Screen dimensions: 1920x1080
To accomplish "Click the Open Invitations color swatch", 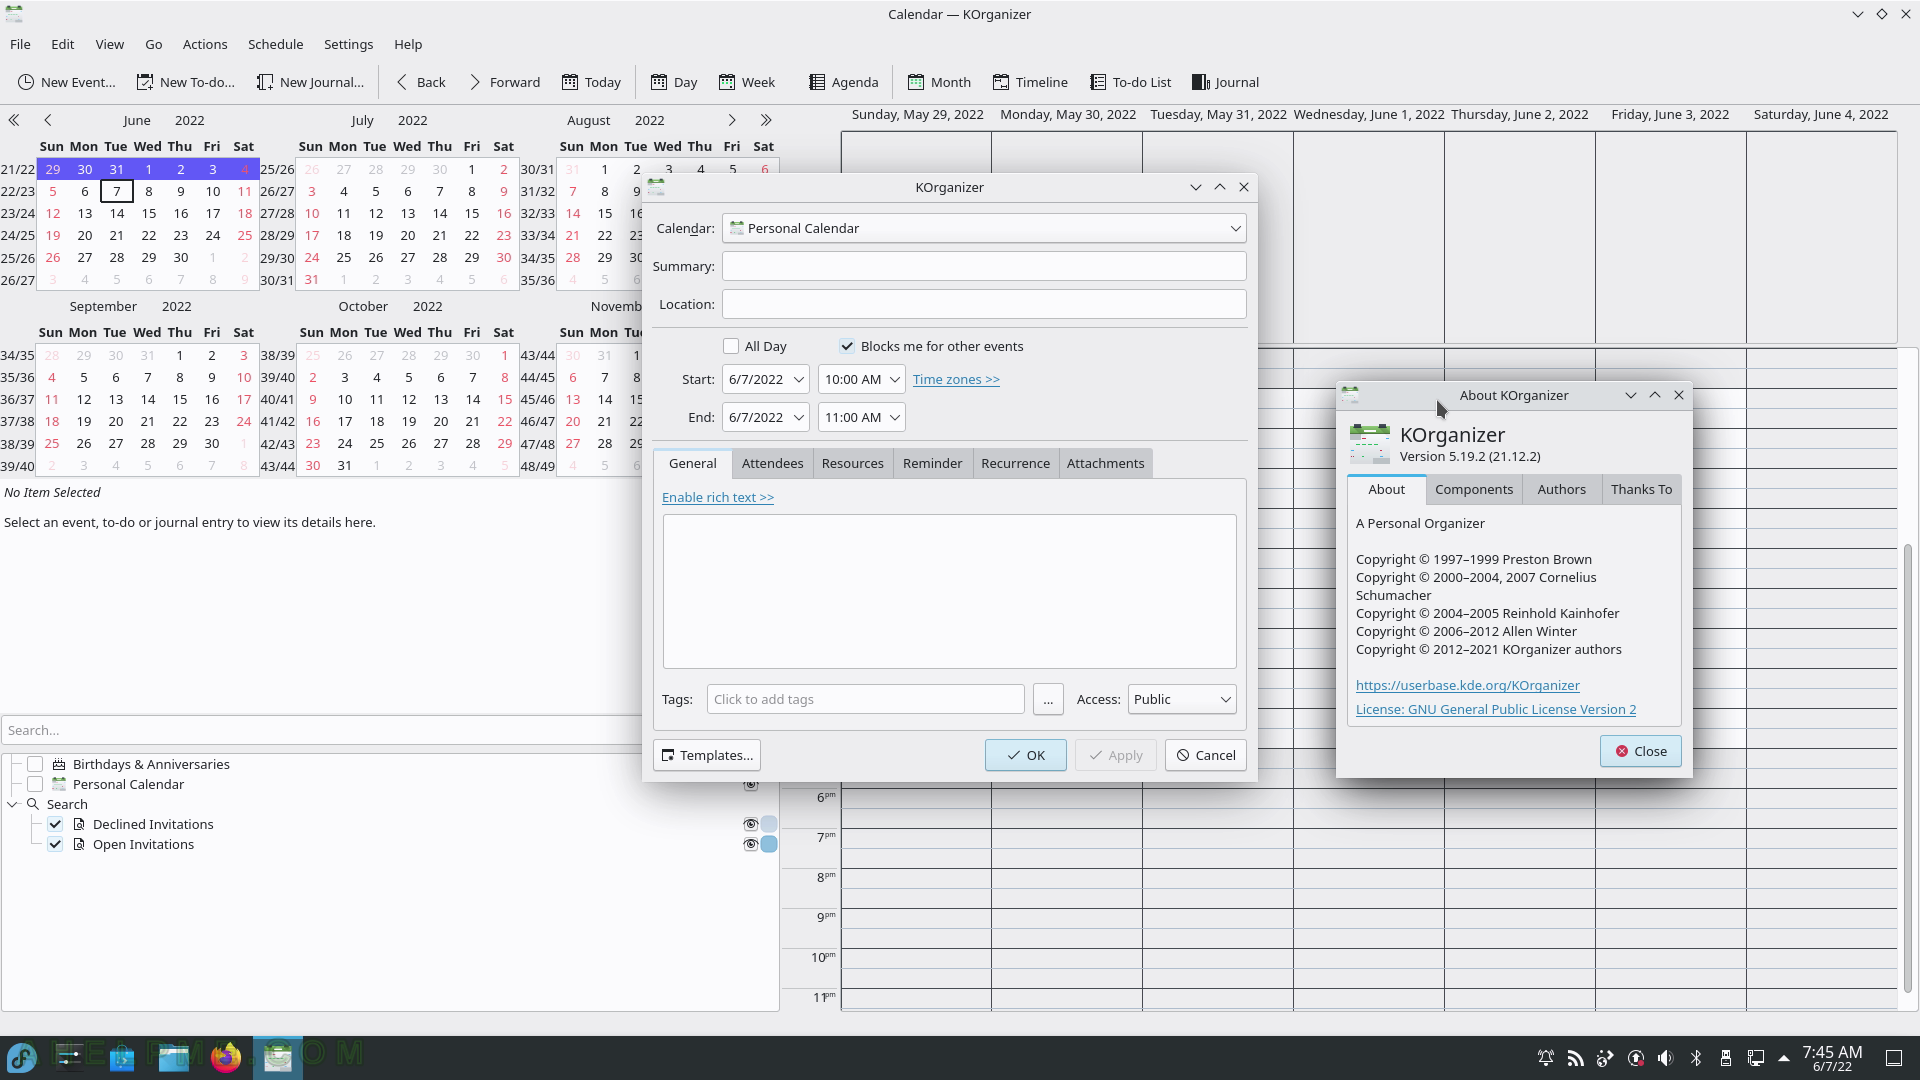I will coord(769,844).
